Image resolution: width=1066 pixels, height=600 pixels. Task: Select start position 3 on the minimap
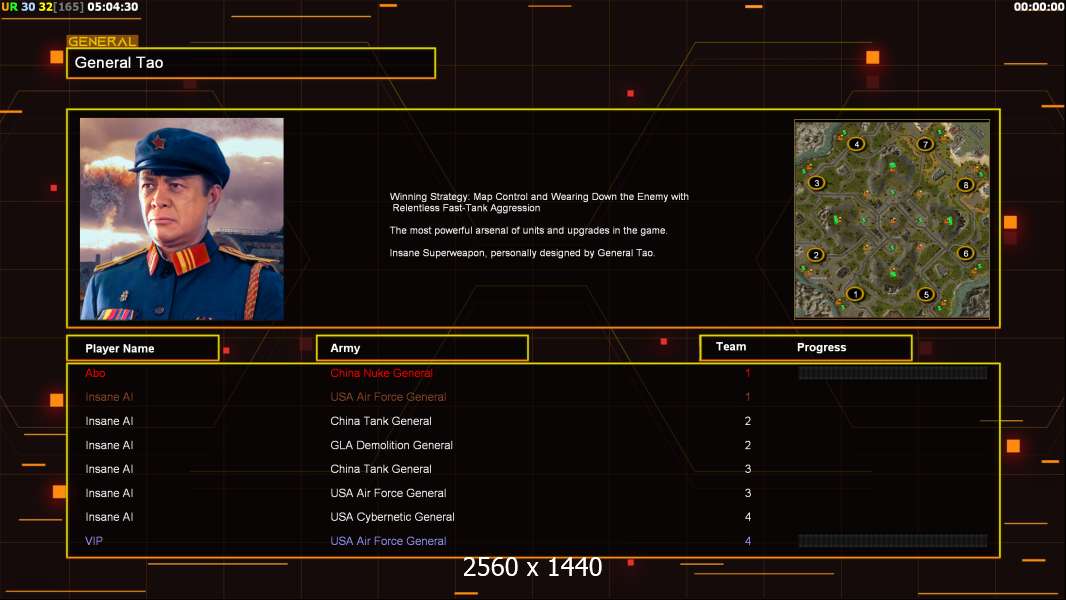coord(816,183)
